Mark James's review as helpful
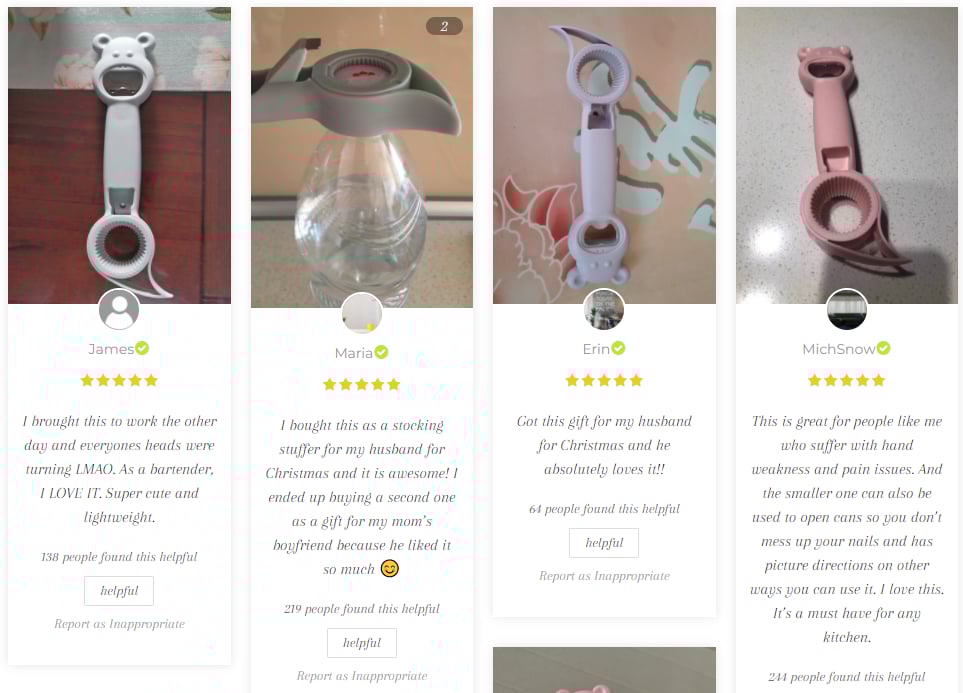Viewport: 963px width, 693px height. pyautogui.click(x=119, y=591)
